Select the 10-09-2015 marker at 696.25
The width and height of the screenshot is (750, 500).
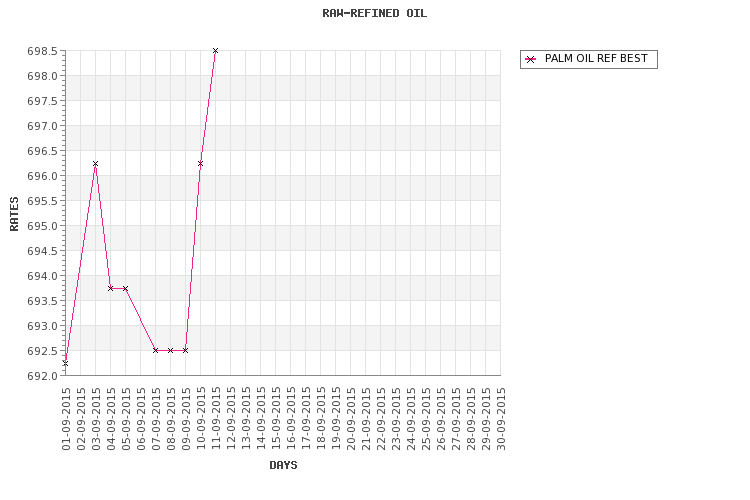click(200, 164)
